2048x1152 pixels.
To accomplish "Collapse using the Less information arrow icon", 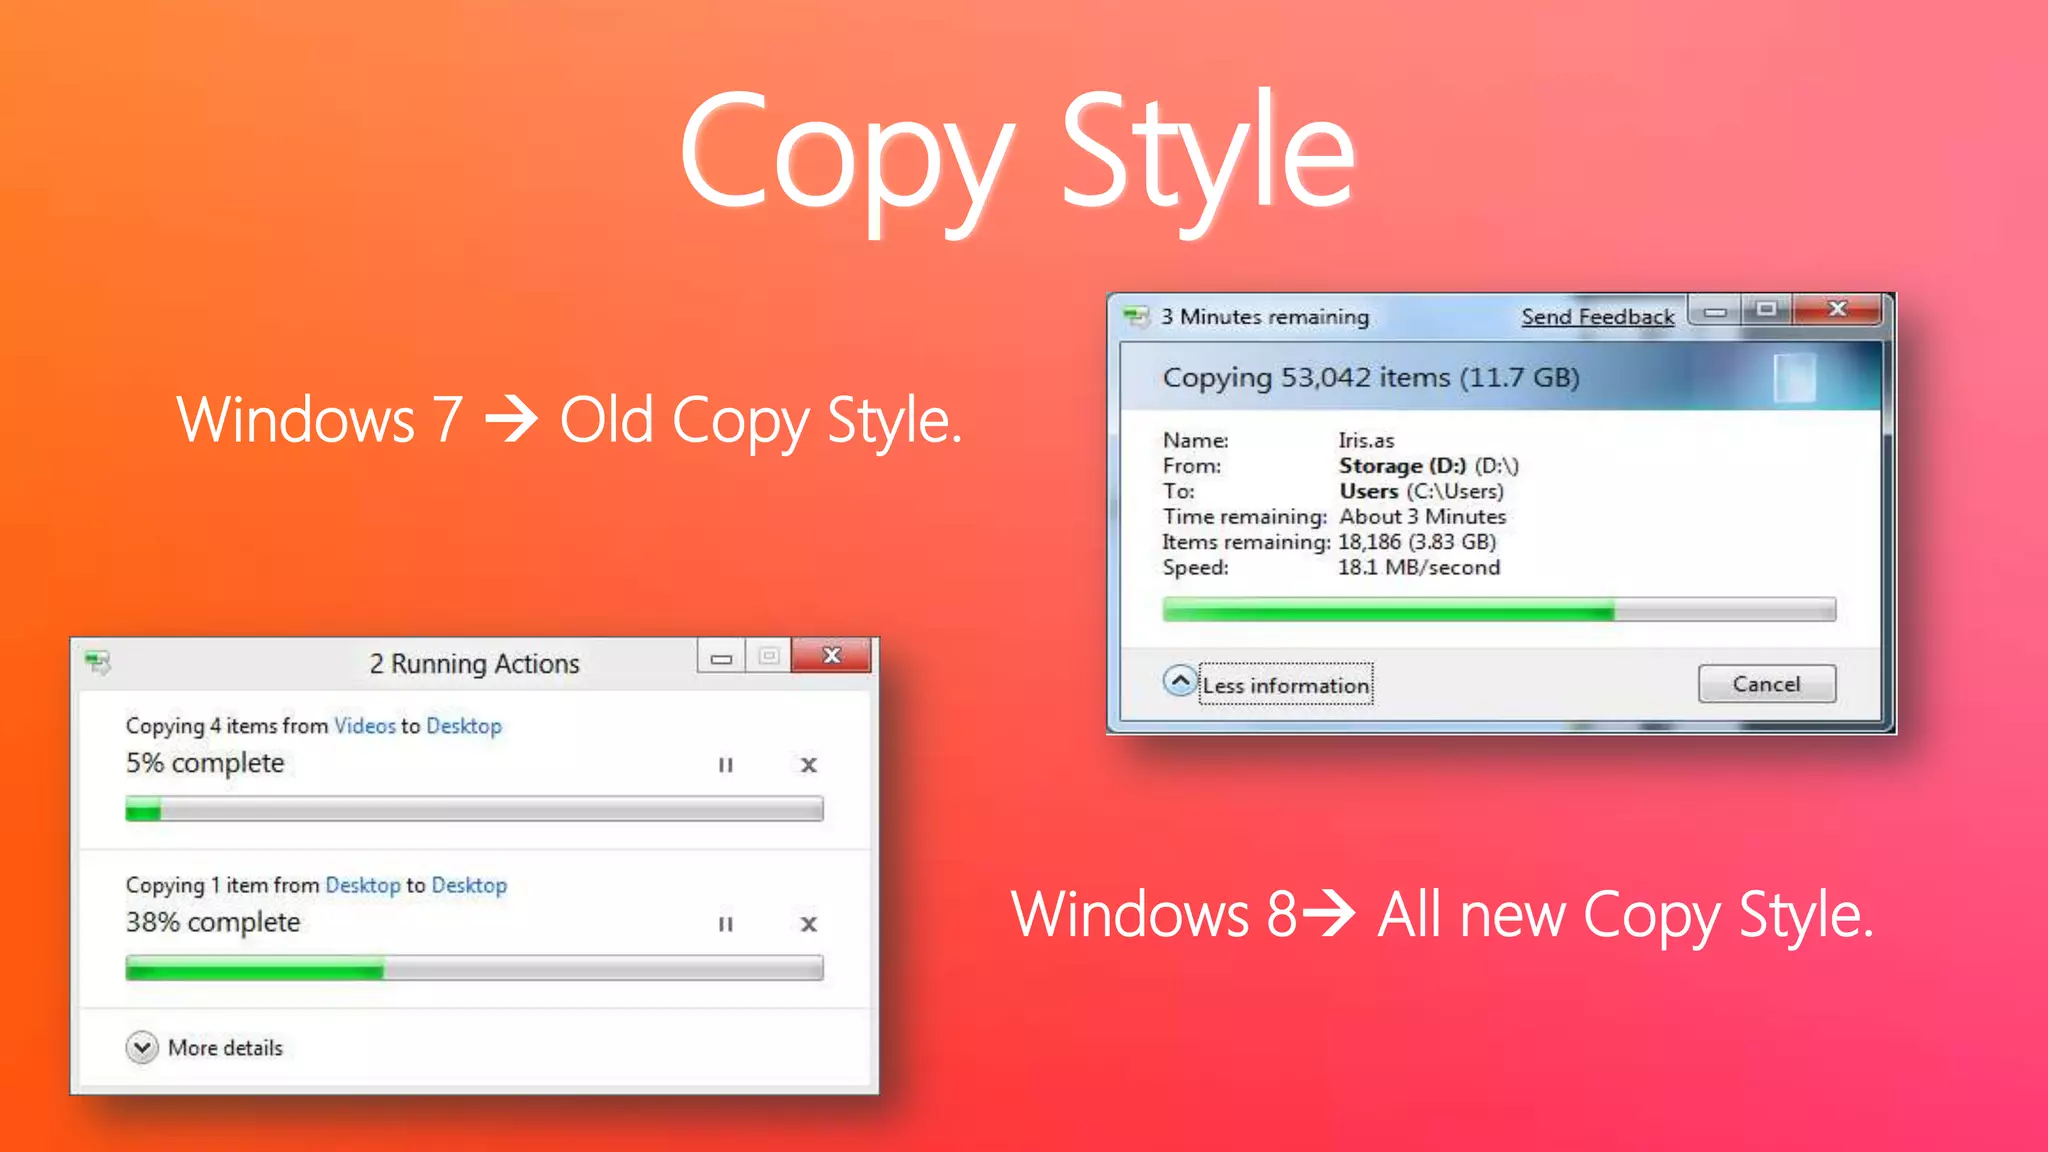I will pyautogui.click(x=1180, y=682).
